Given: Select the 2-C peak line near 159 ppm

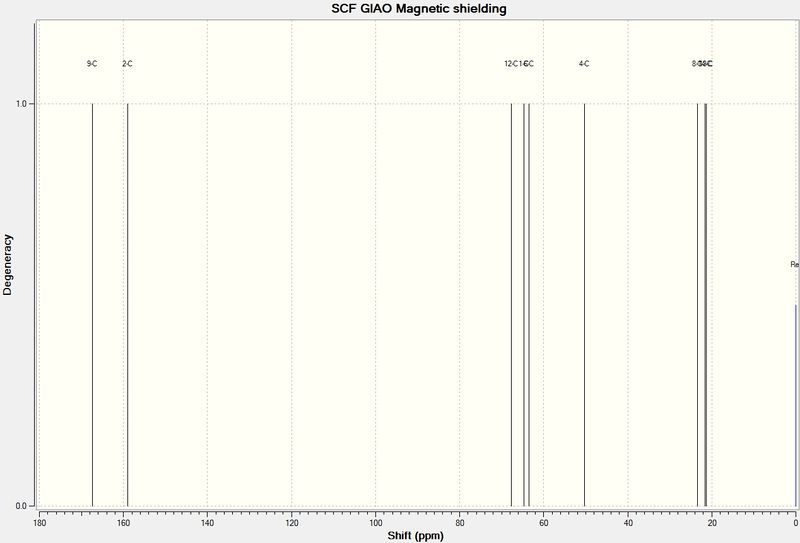Looking at the screenshot, I should pyautogui.click(x=127, y=305).
